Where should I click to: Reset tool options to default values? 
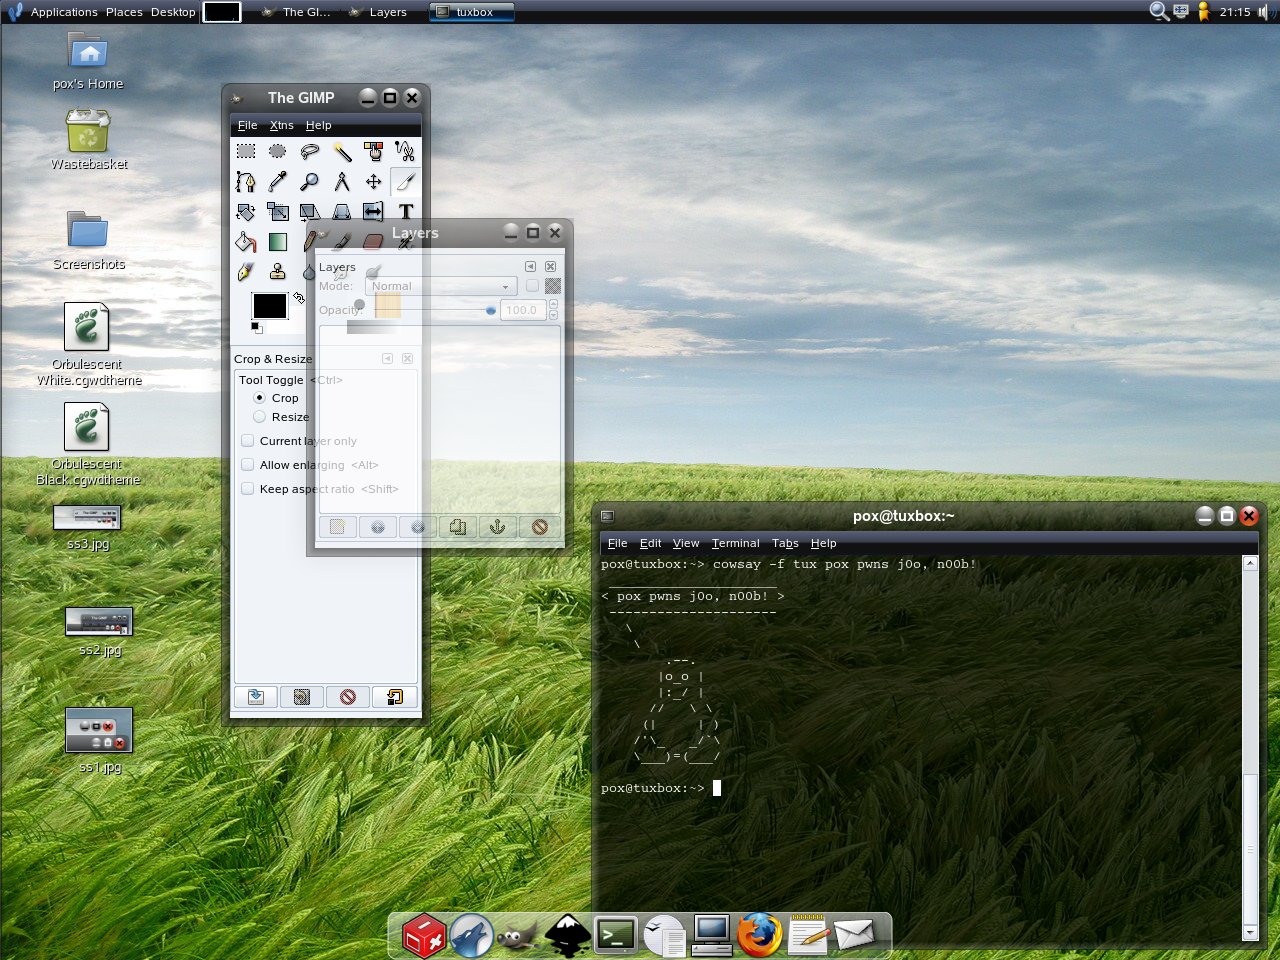coord(395,697)
